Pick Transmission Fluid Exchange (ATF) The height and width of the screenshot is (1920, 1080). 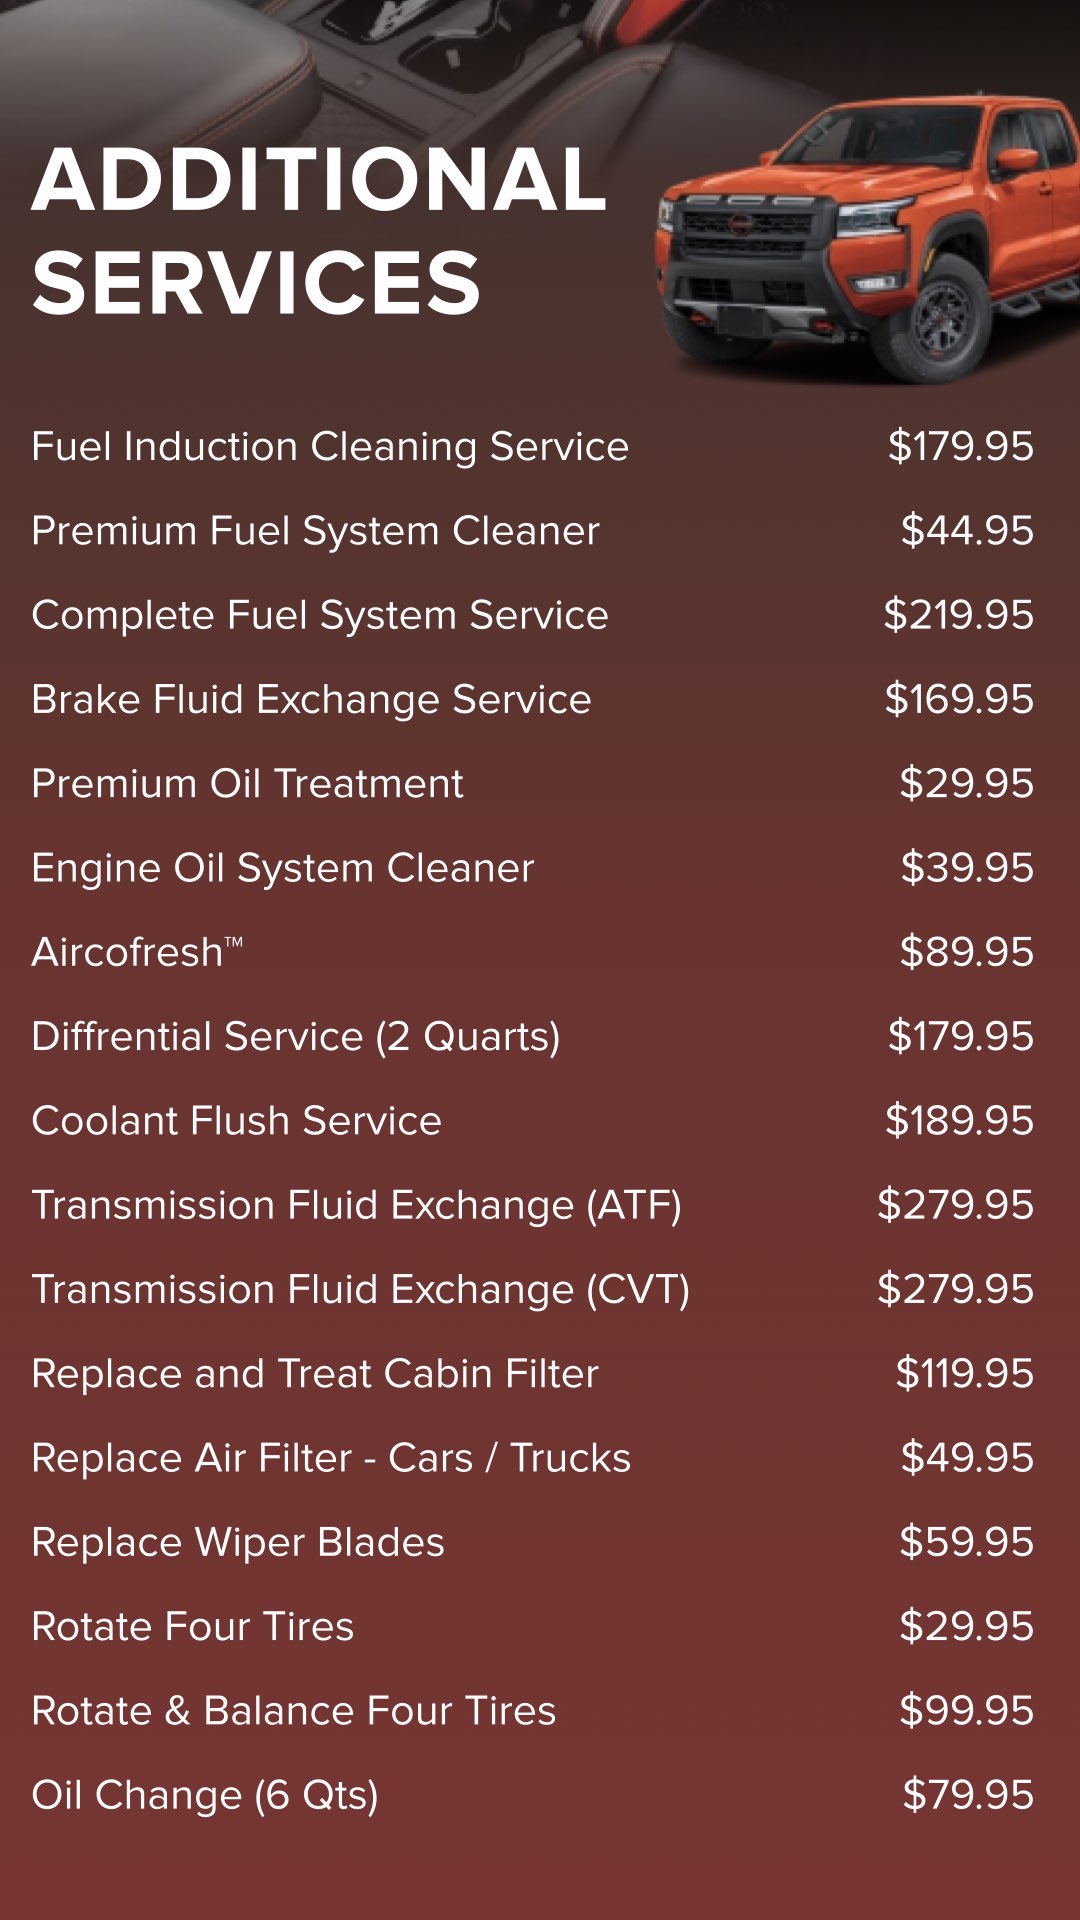(356, 1205)
